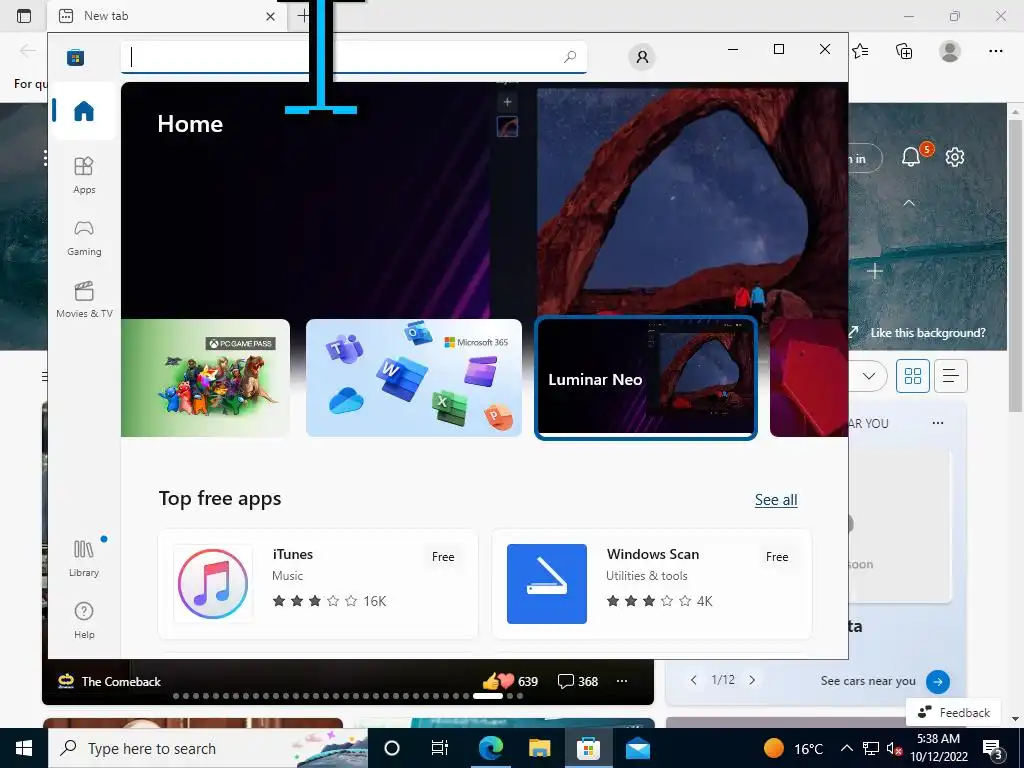Collapse quick links chevron in Edge page
Image resolution: width=1024 pixels, height=768 pixels.
(x=908, y=203)
